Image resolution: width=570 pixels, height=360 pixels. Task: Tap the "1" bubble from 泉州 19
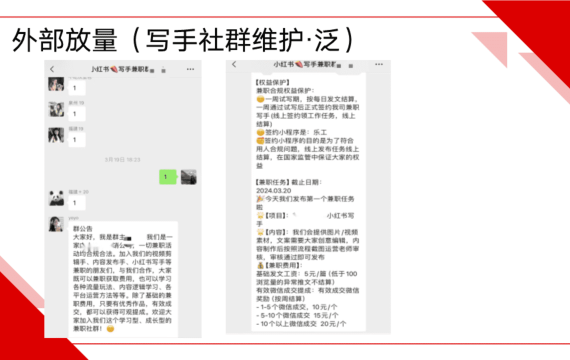point(77,114)
